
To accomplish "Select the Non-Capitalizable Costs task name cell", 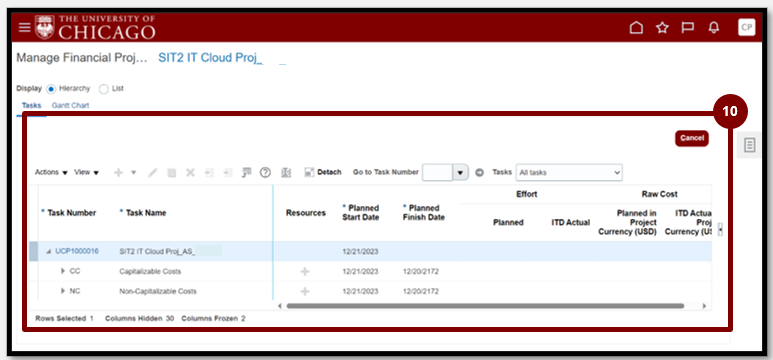I will tap(158, 291).
